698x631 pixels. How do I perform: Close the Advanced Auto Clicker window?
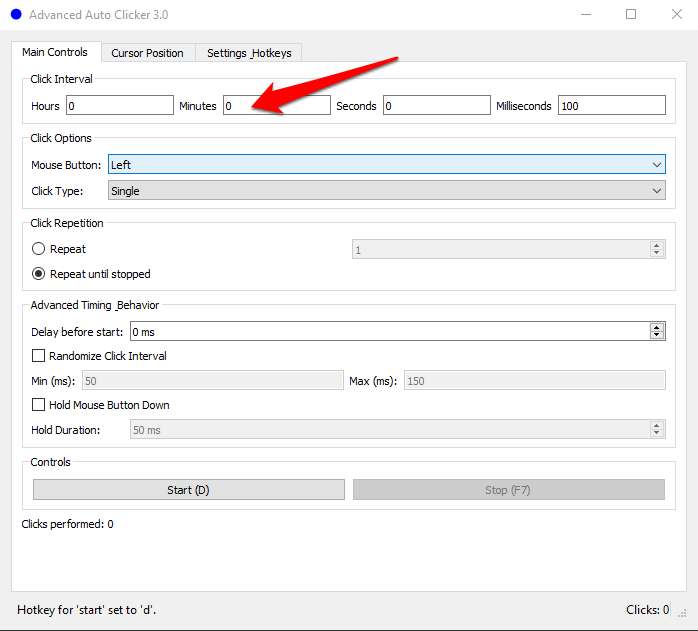[677, 15]
